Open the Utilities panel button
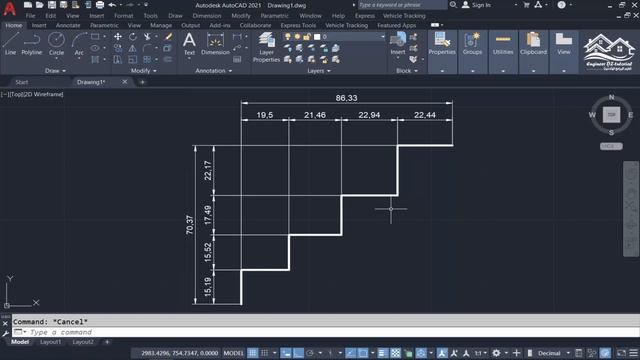The width and height of the screenshot is (640, 360). coord(503,52)
